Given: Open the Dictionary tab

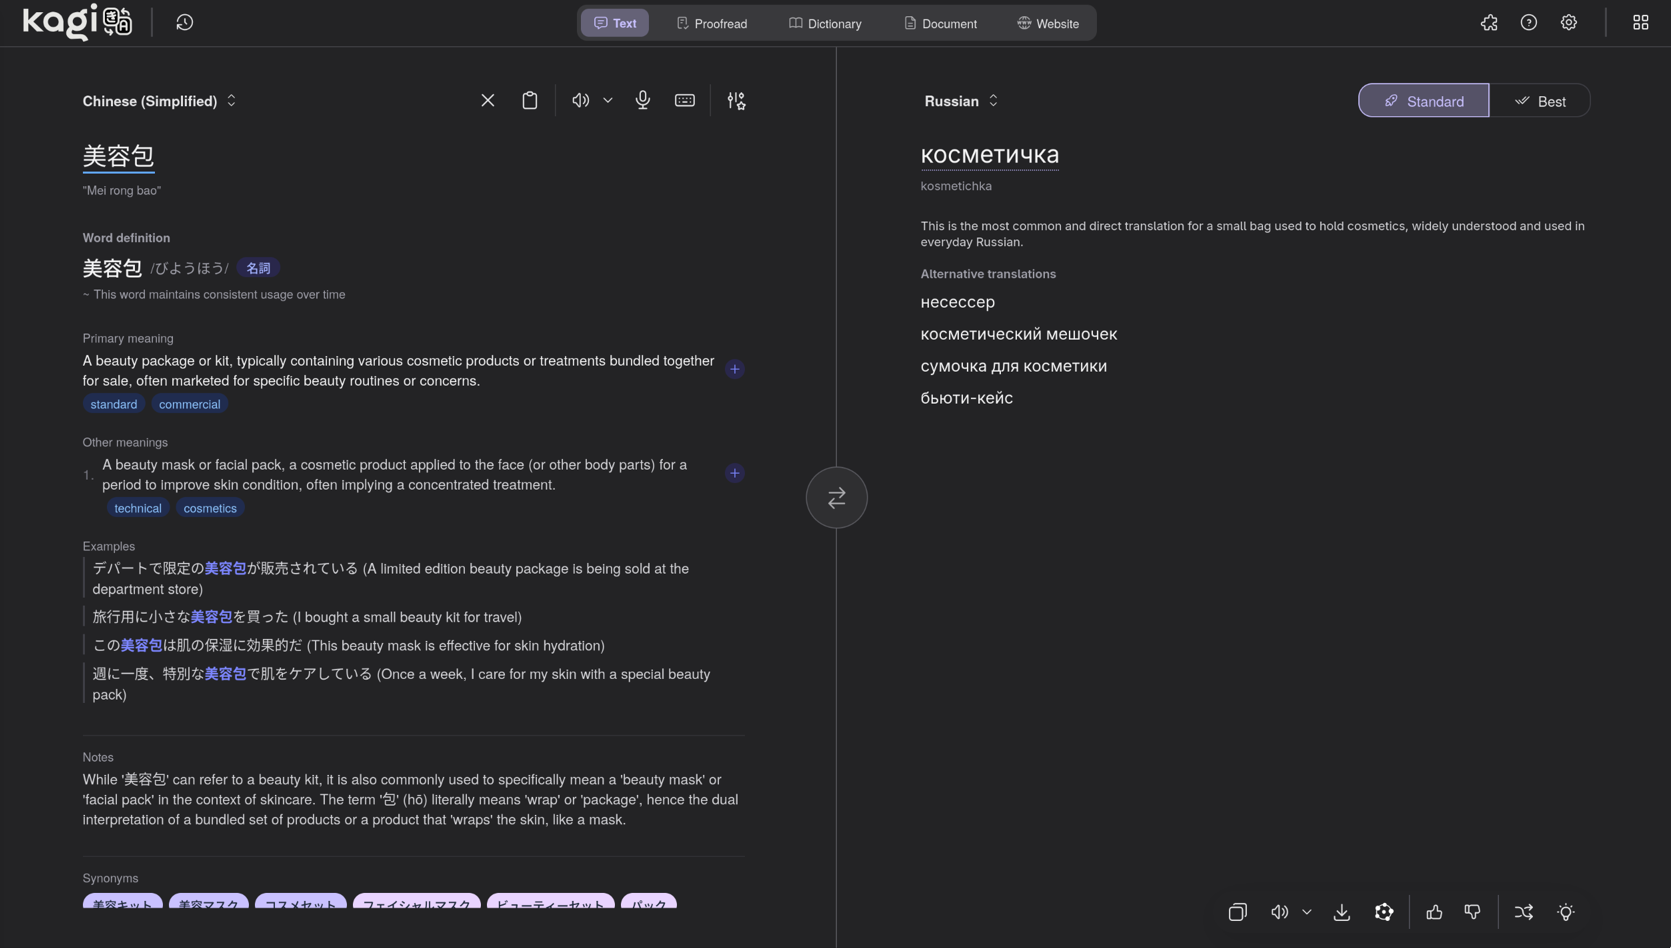Looking at the screenshot, I should [824, 23].
